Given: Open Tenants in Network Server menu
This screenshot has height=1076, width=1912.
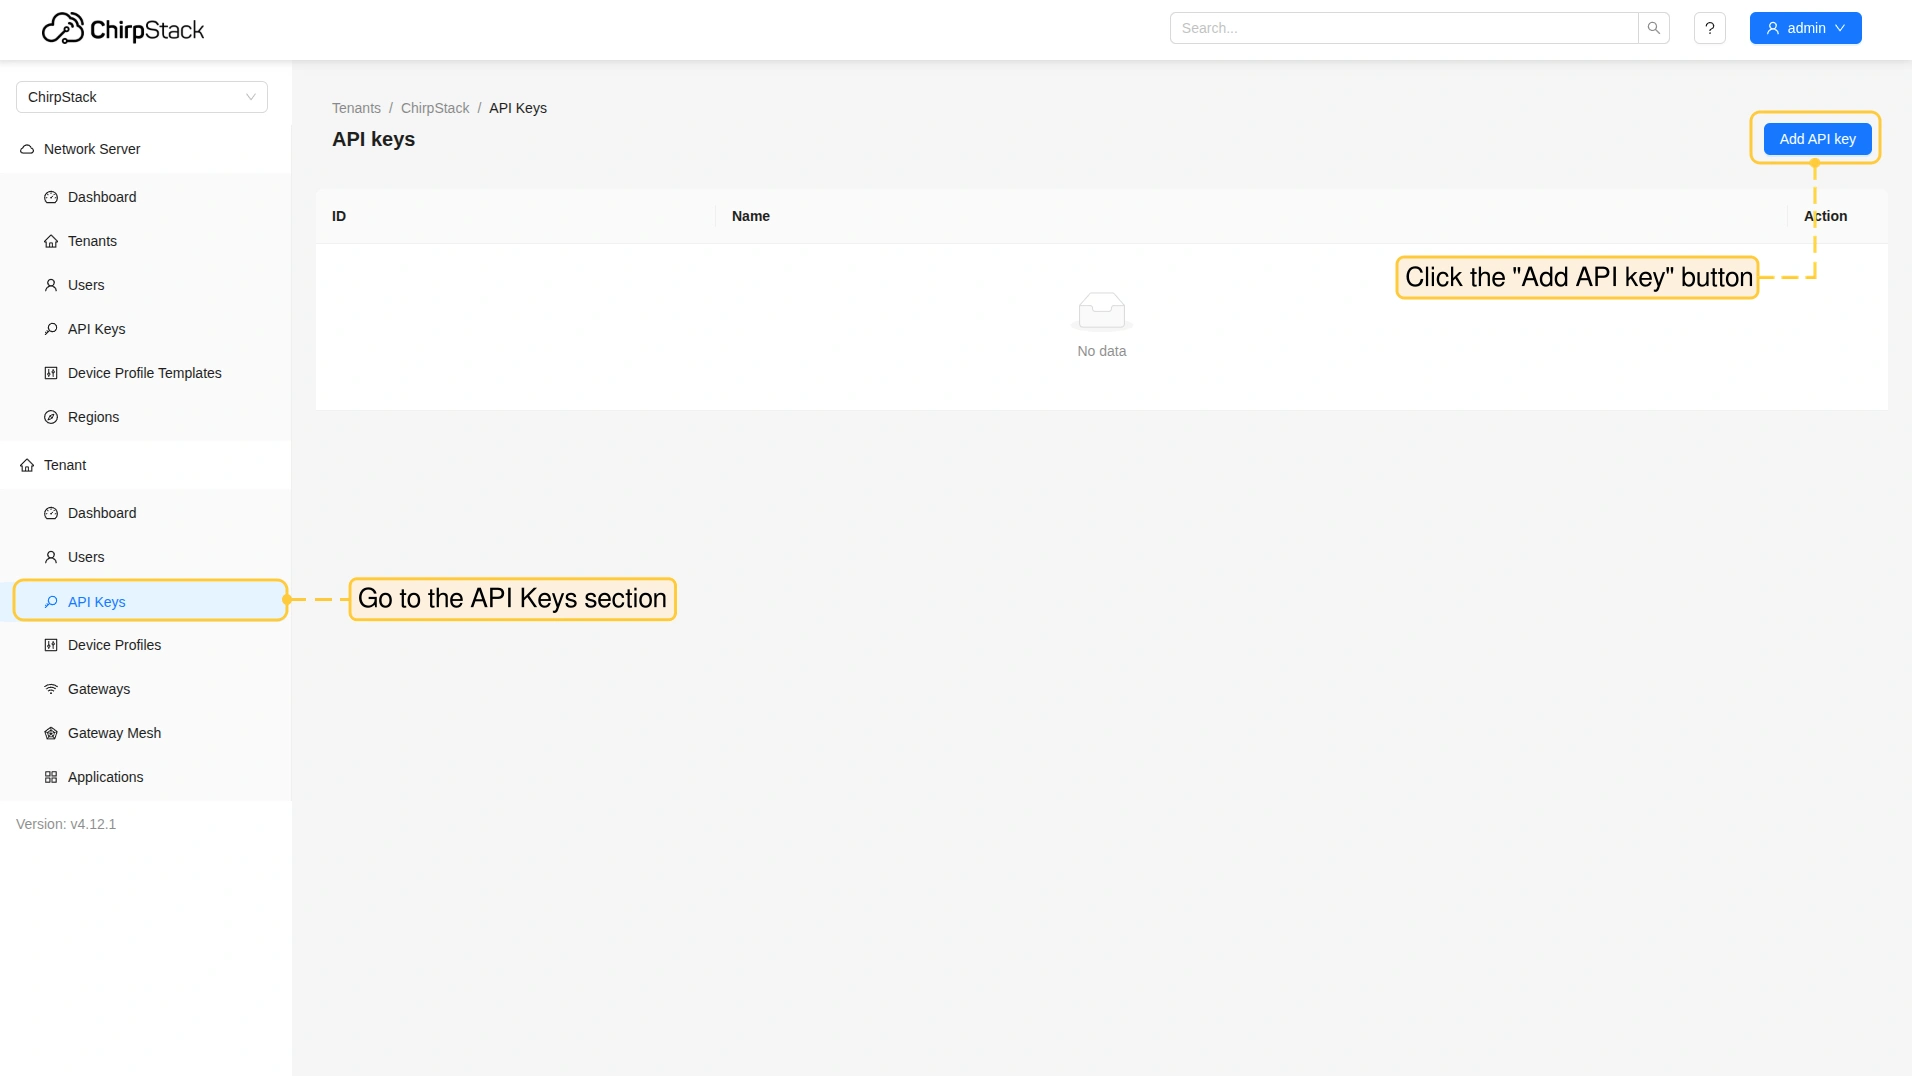Looking at the screenshot, I should [92, 241].
